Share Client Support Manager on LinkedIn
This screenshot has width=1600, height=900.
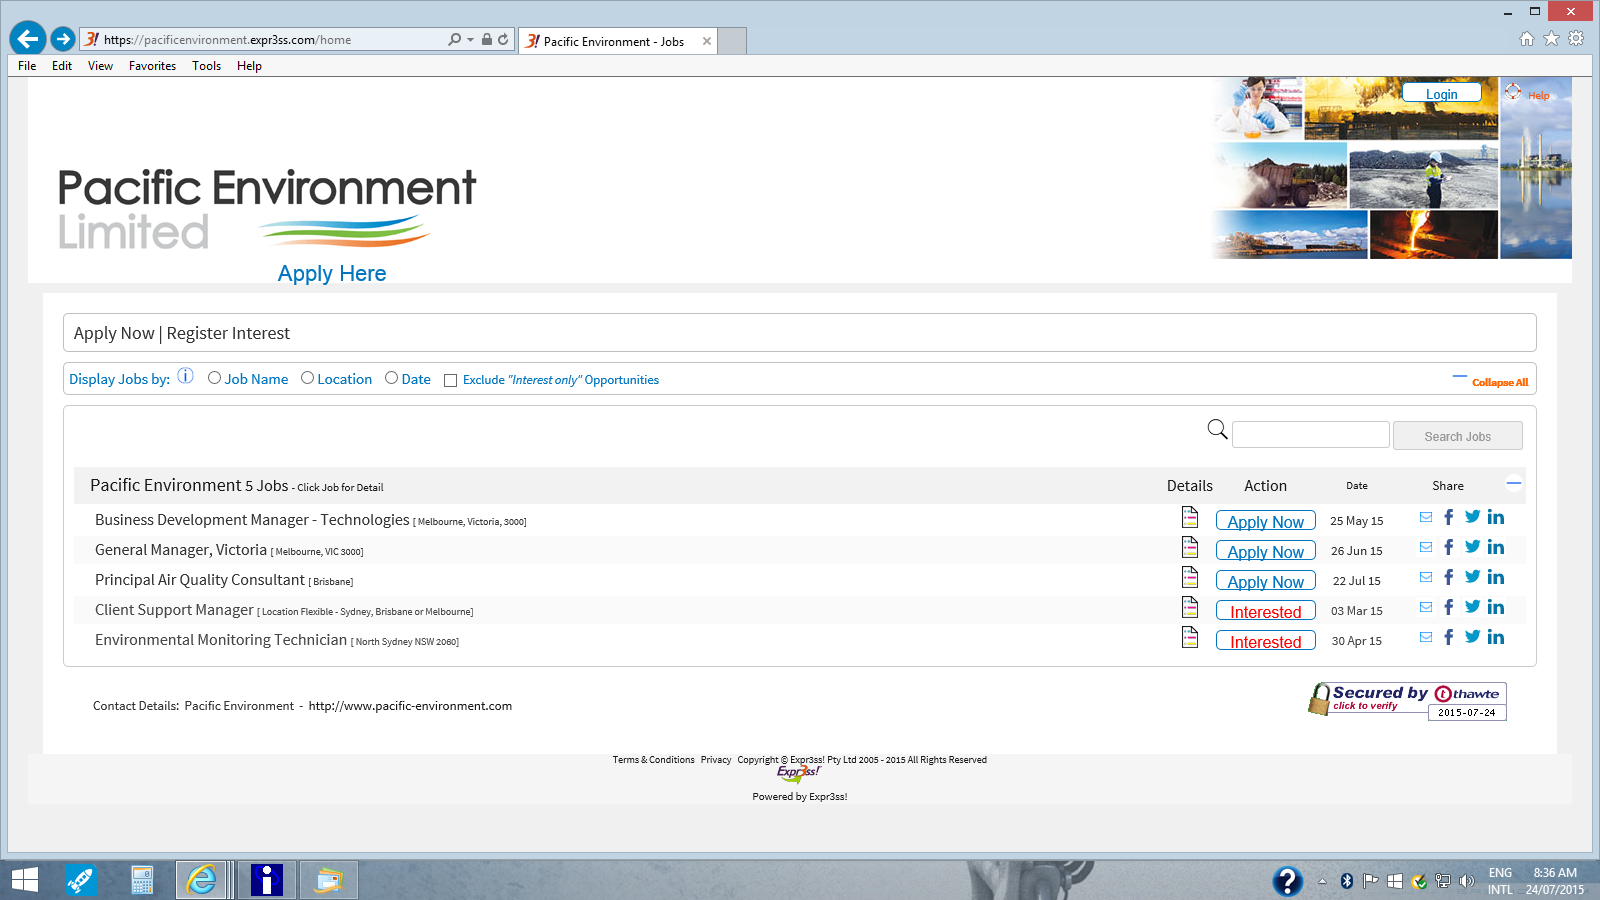pyautogui.click(x=1496, y=607)
